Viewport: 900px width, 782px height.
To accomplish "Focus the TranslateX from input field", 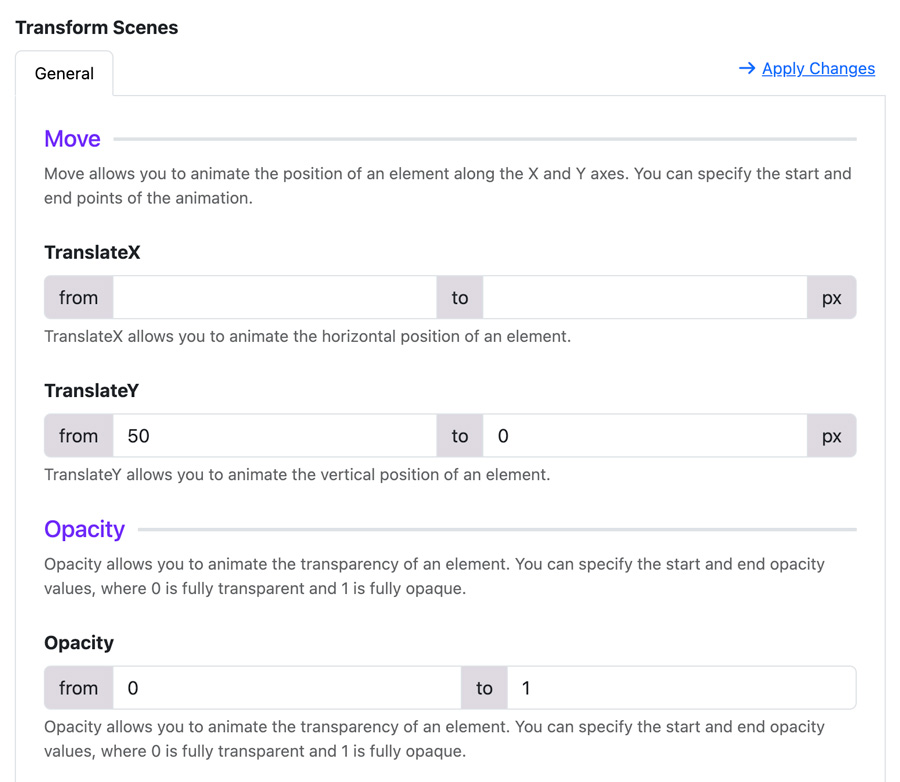I will click(x=275, y=297).
